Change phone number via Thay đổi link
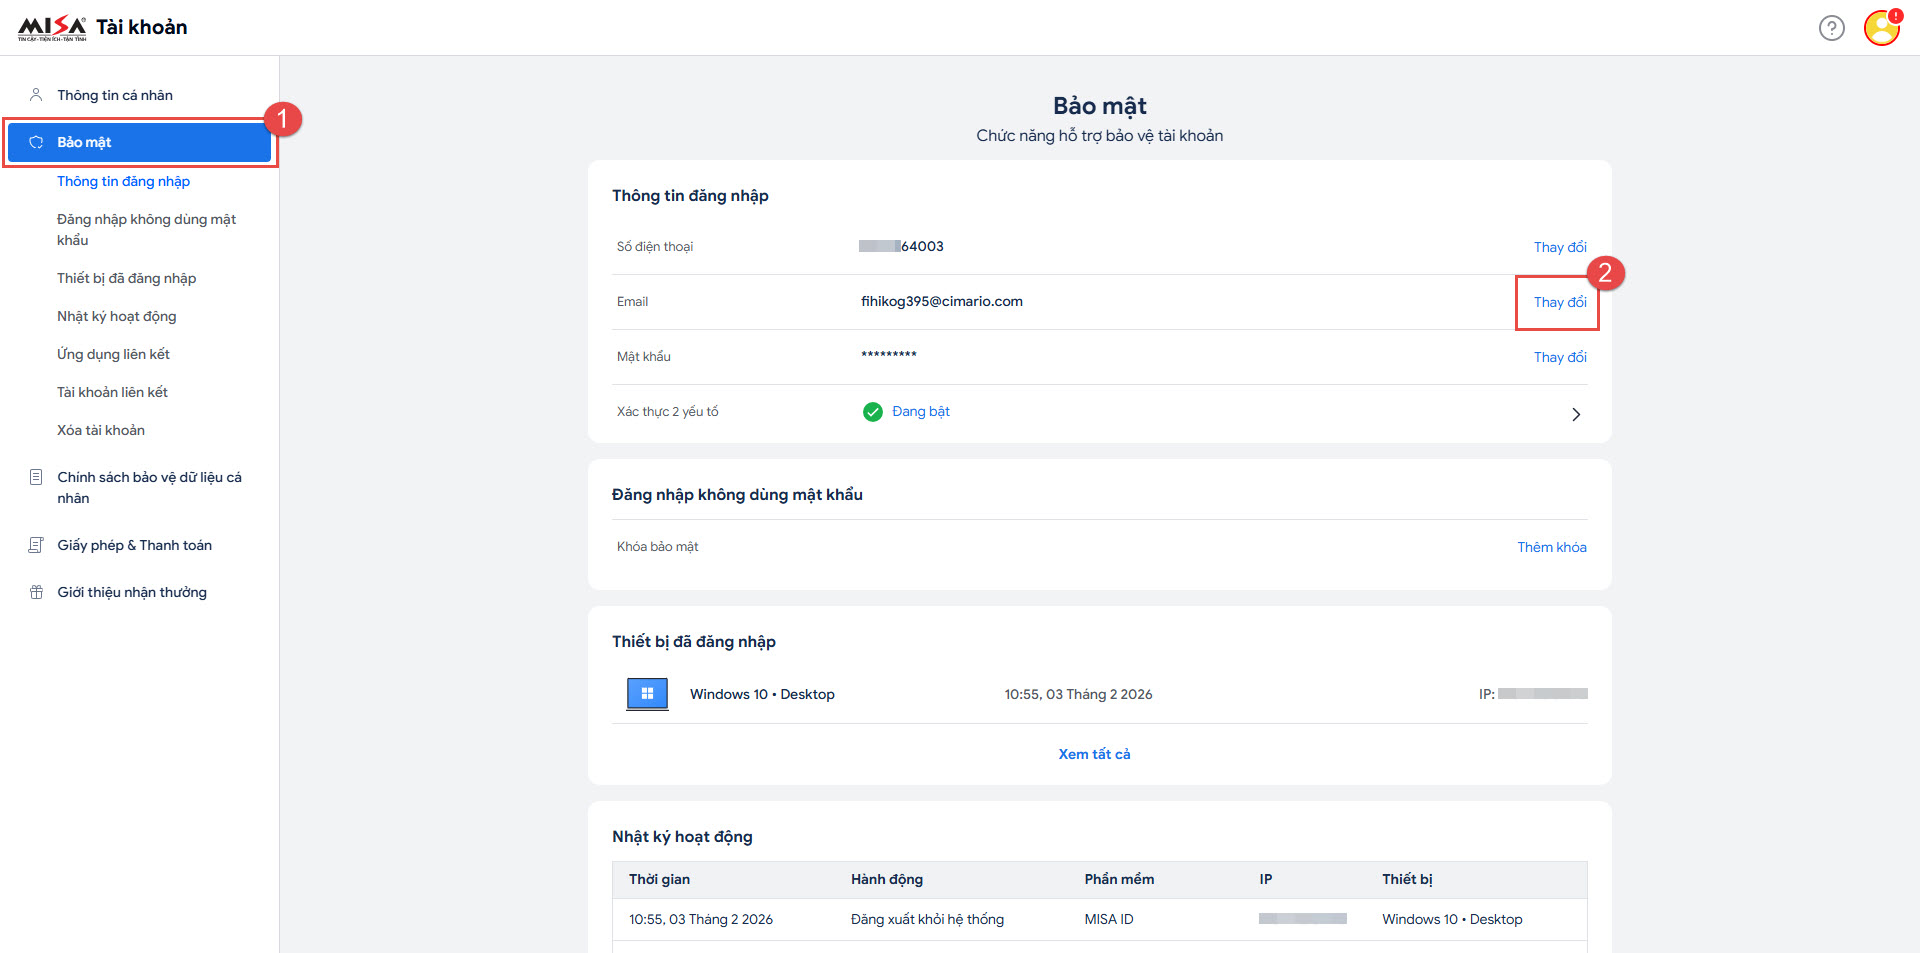 [x=1559, y=247]
